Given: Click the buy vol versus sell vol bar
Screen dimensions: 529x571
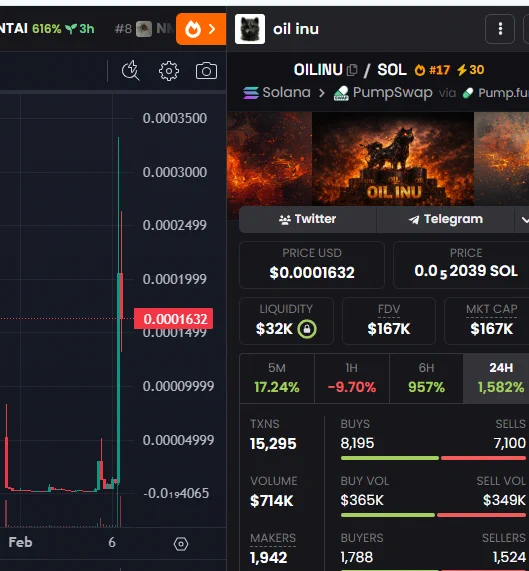Looking at the screenshot, I should click(x=433, y=515).
